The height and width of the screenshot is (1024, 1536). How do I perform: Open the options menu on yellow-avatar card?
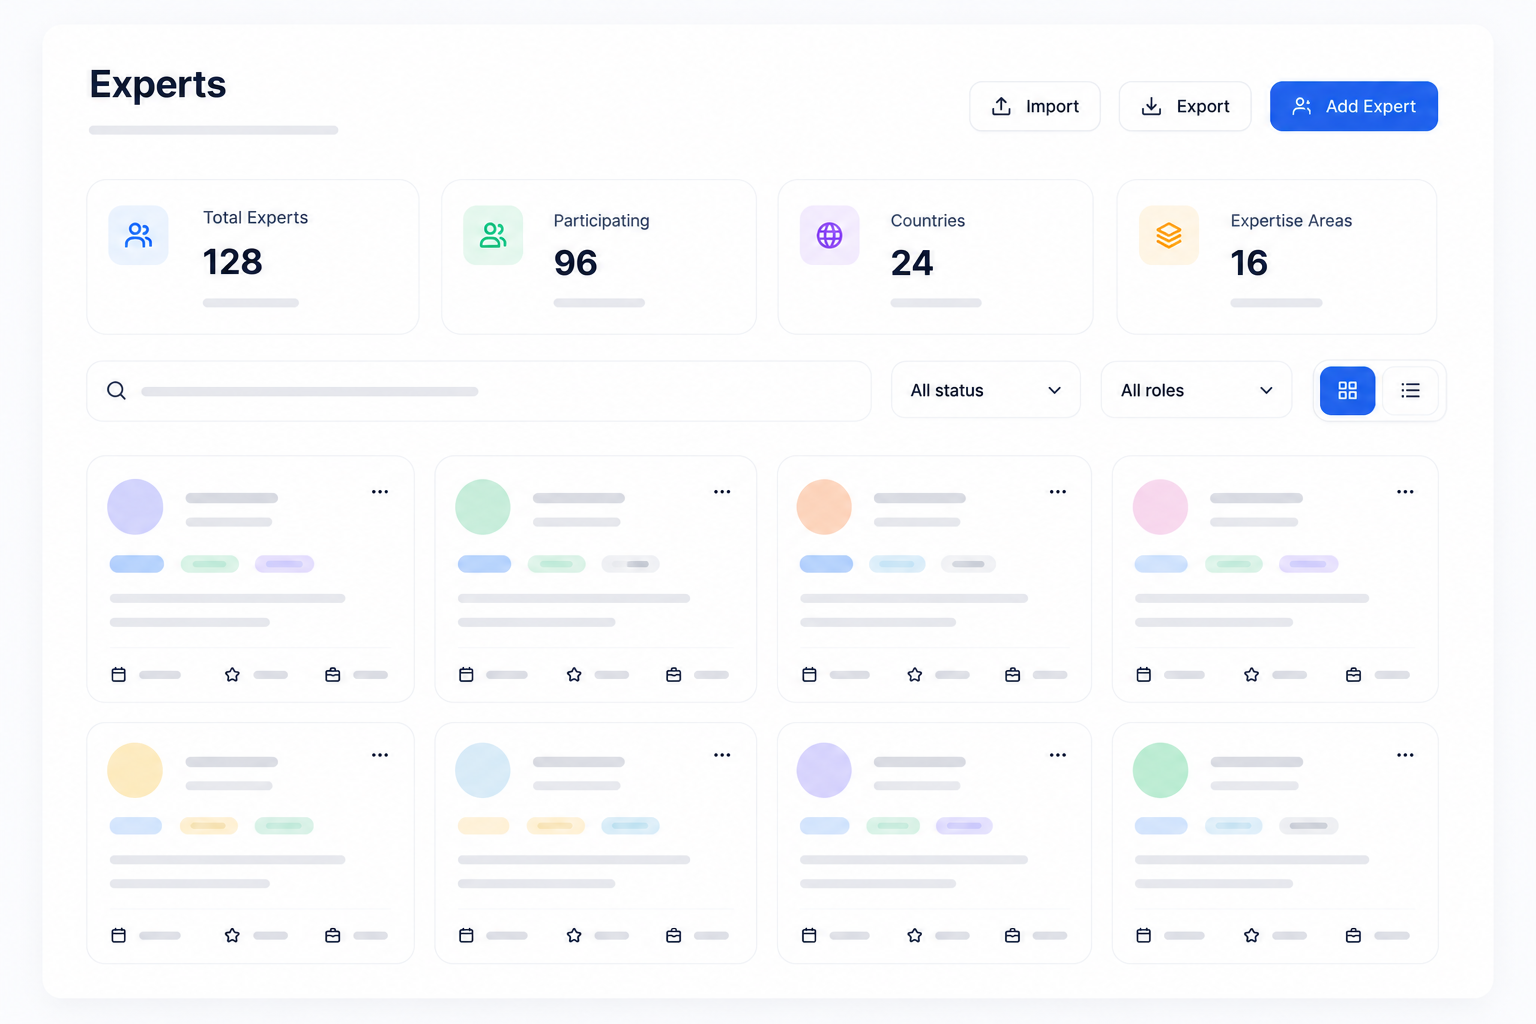380,755
